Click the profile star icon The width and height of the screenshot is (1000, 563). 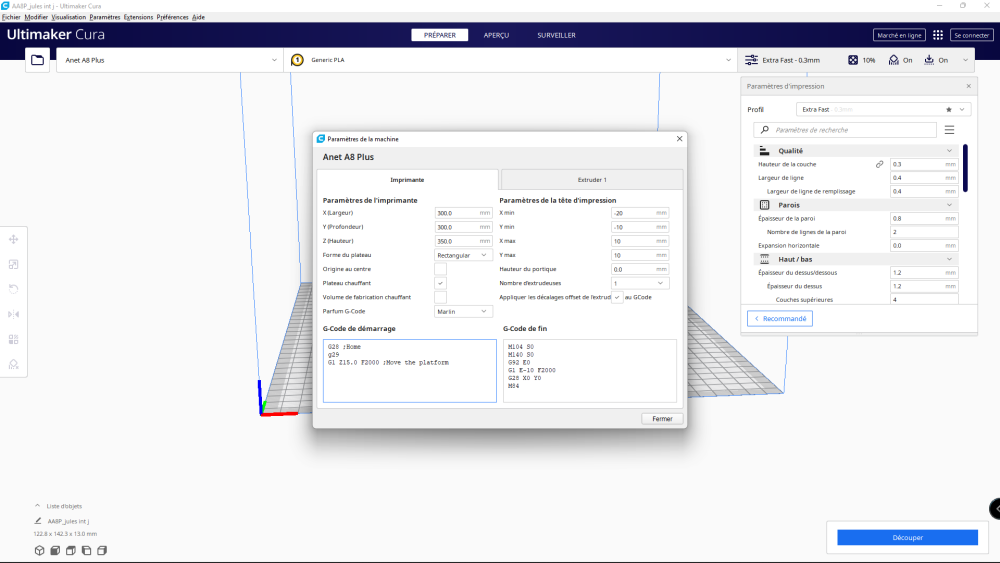click(949, 110)
